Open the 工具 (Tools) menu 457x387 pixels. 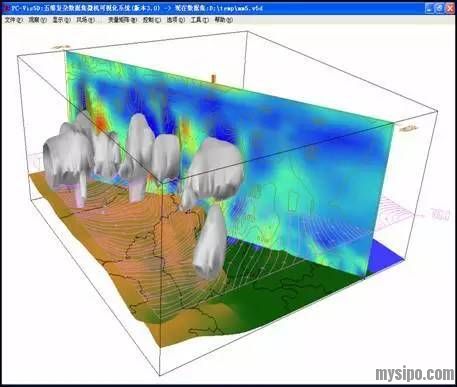(199, 20)
